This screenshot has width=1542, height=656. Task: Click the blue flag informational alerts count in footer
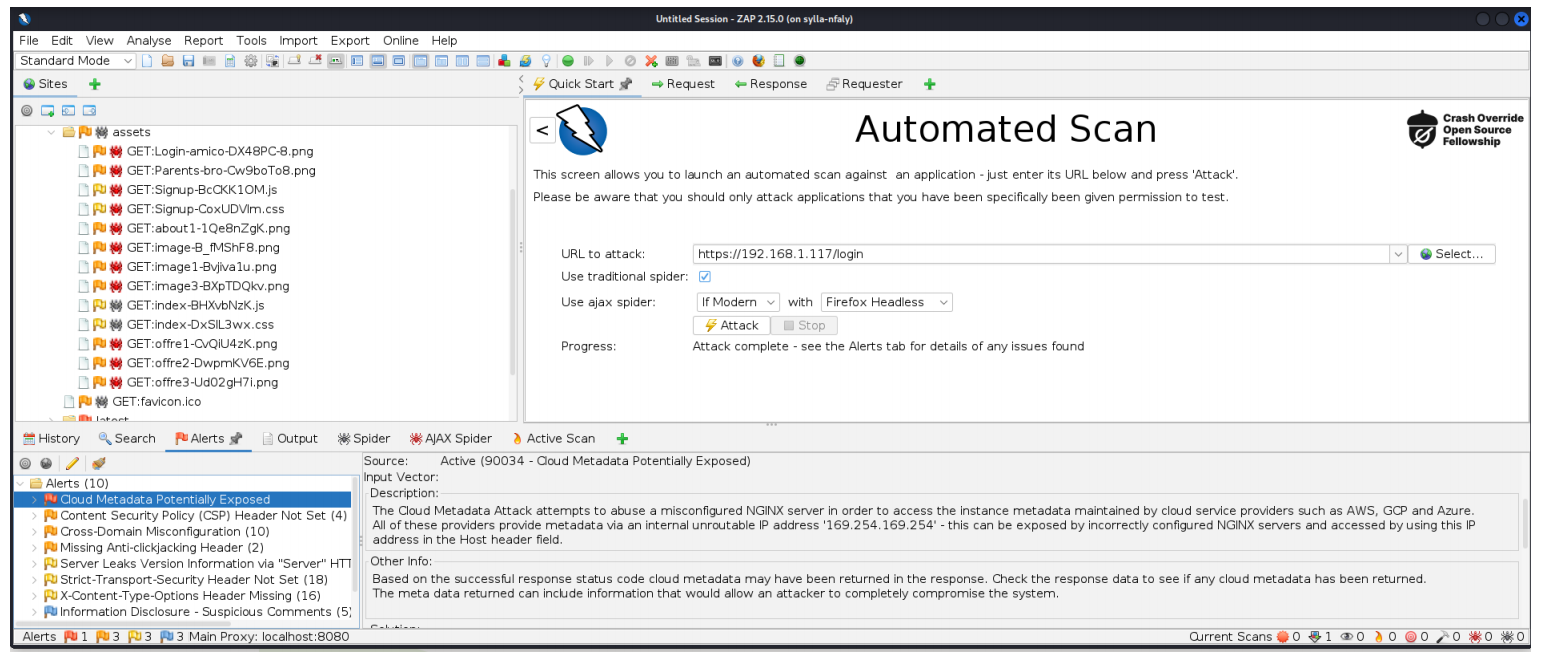pos(172,636)
